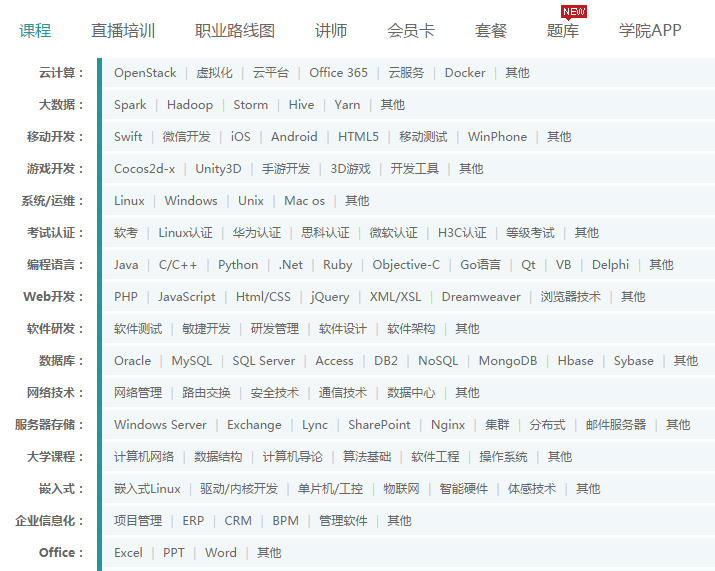Click the 敏捷开发 link
The width and height of the screenshot is (715, 571).
point(206,329)
